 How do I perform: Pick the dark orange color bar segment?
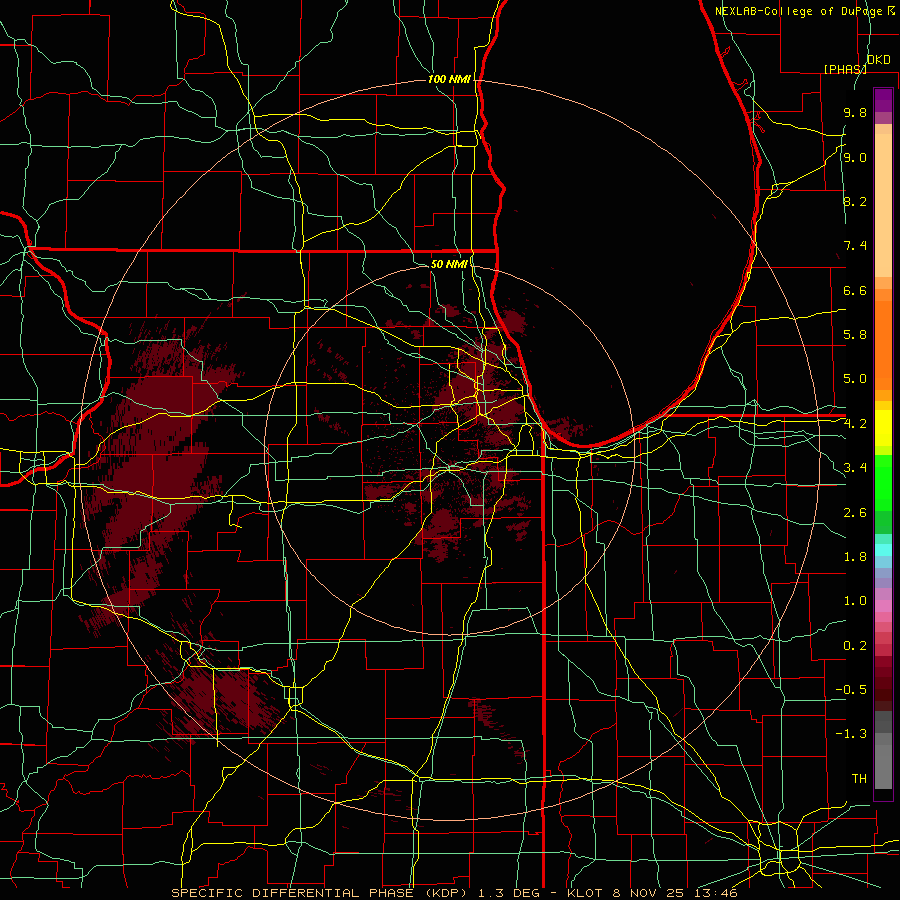(883, 345)
